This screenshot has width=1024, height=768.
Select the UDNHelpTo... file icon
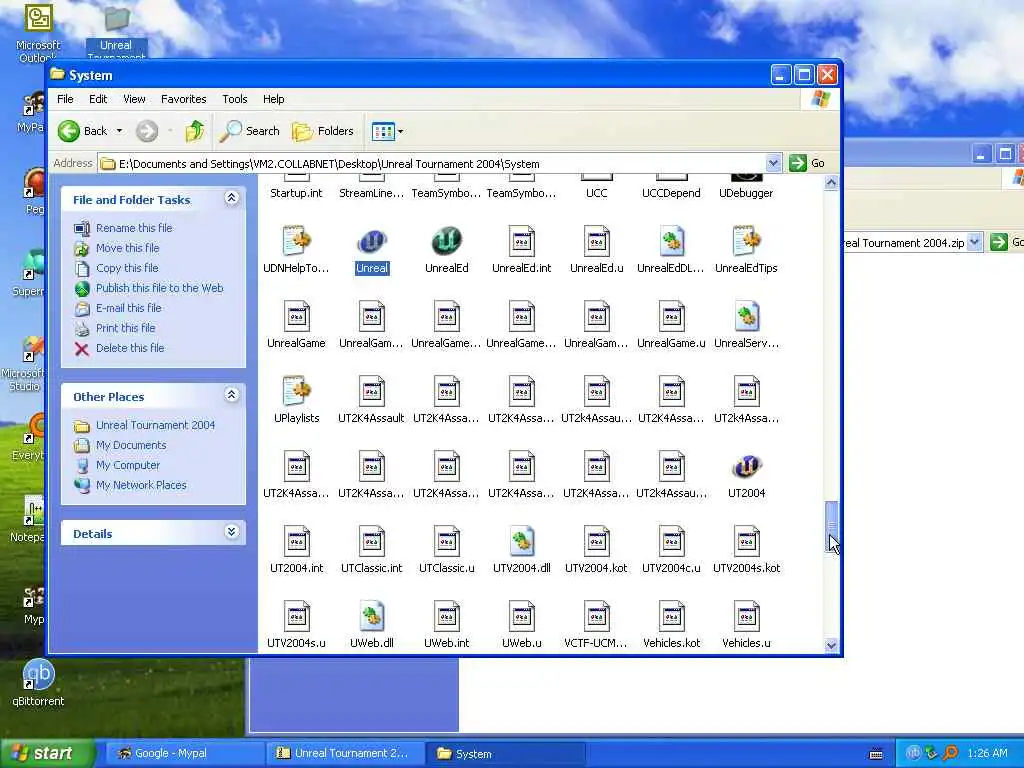(296, 242)
